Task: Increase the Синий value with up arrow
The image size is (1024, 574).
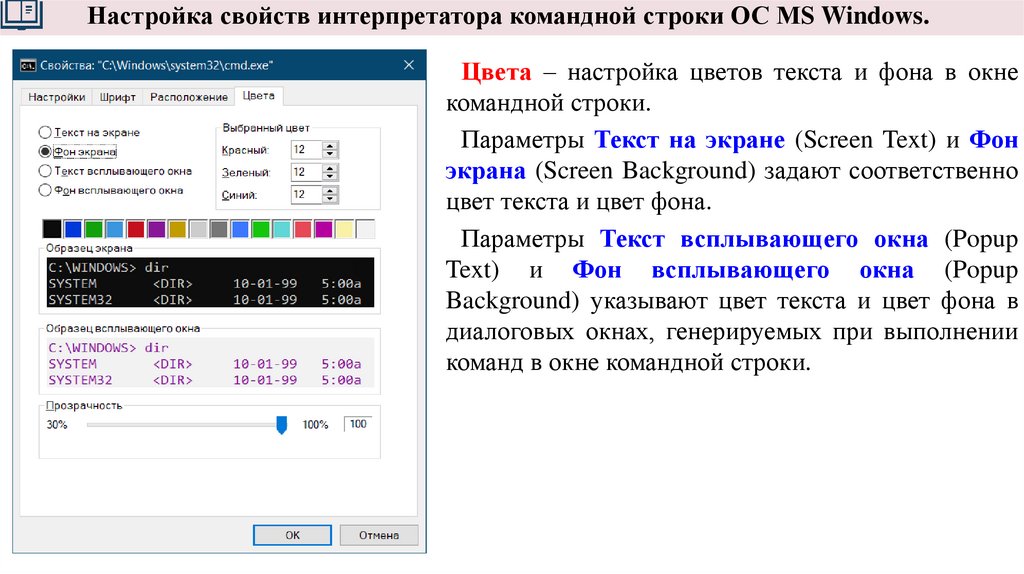Action: pos(330,190)
